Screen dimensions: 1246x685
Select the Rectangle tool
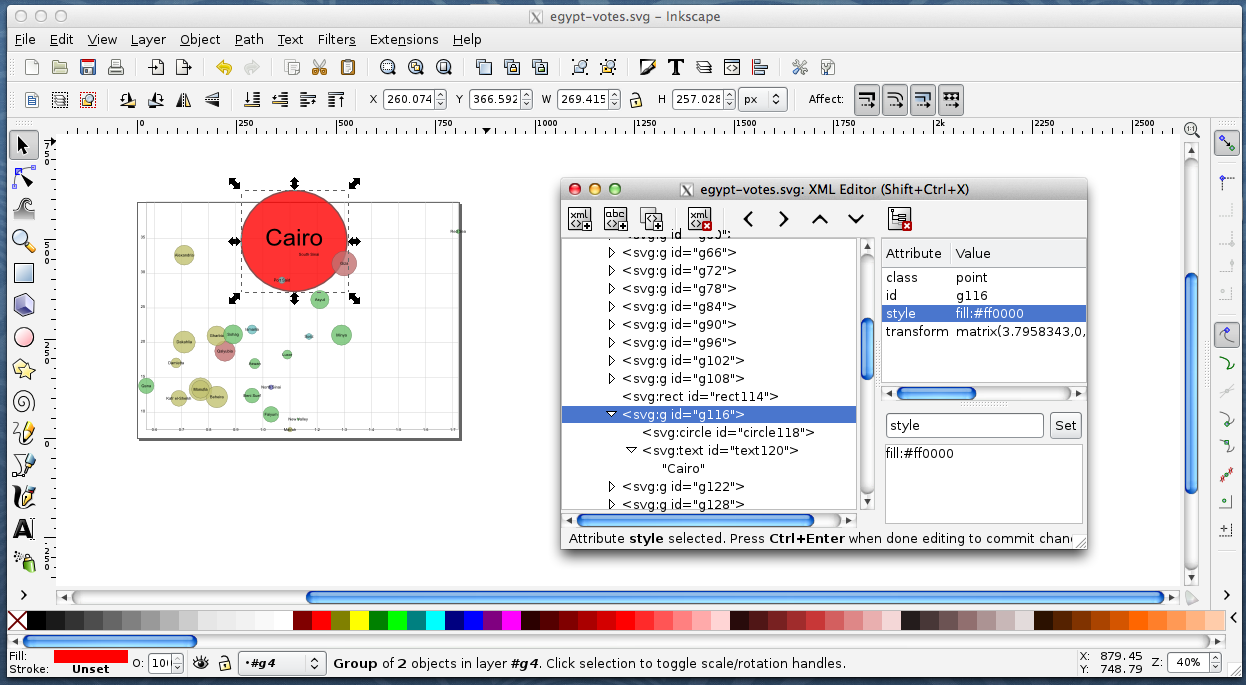(x=23, y=272)
